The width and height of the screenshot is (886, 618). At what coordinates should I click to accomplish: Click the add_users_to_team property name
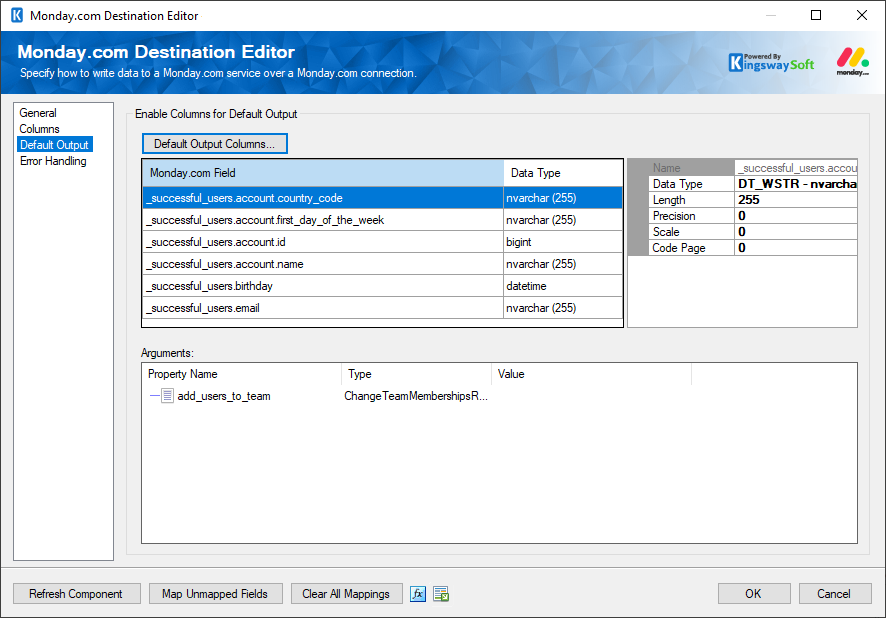click(224, 396)
